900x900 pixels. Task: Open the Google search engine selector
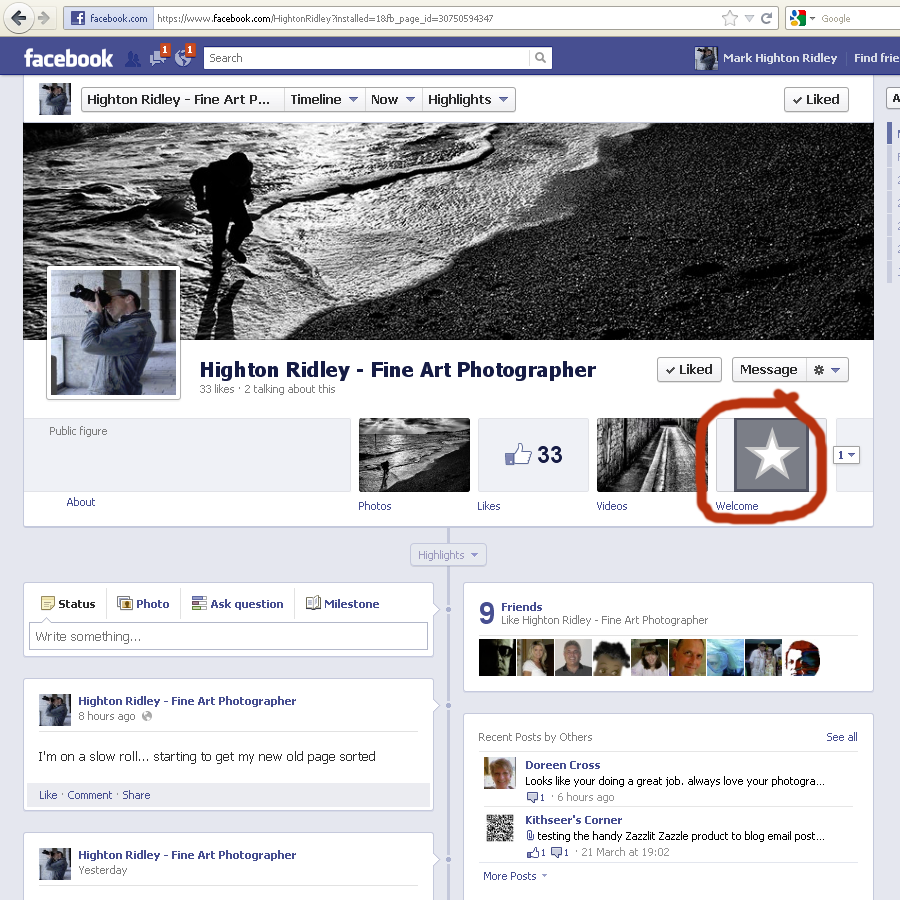coord(802,18)
